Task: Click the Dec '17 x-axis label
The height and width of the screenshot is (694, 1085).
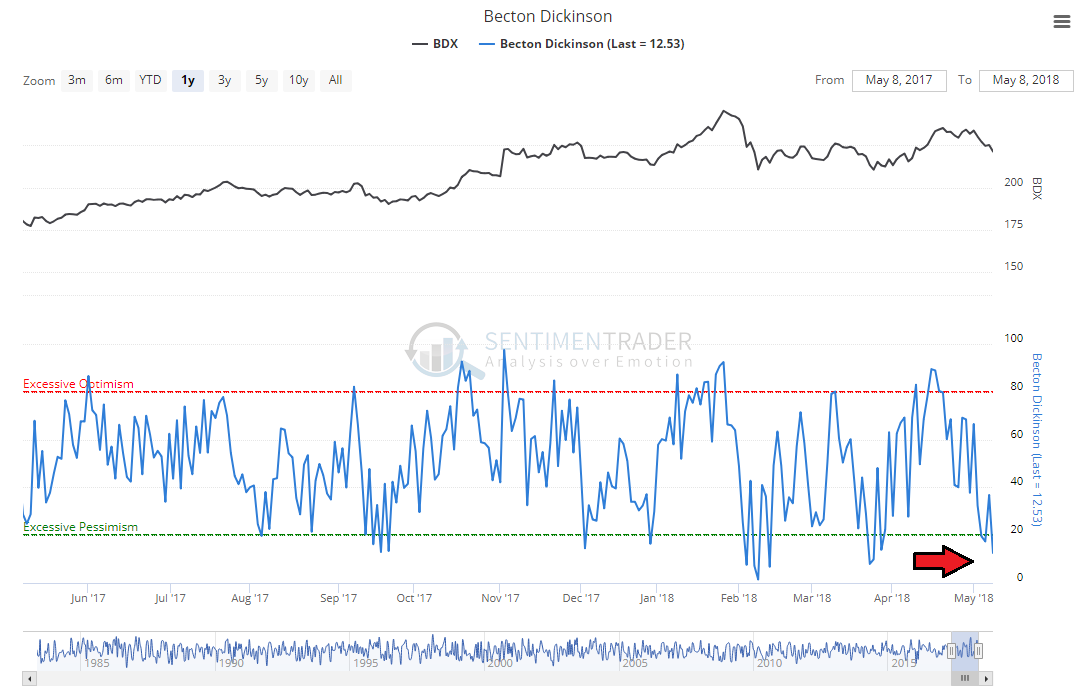Action: click(x=581, y=599)
